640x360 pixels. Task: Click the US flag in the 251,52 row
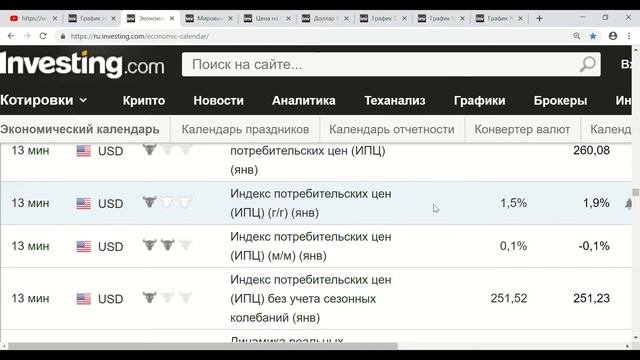[x=84, y=299]
